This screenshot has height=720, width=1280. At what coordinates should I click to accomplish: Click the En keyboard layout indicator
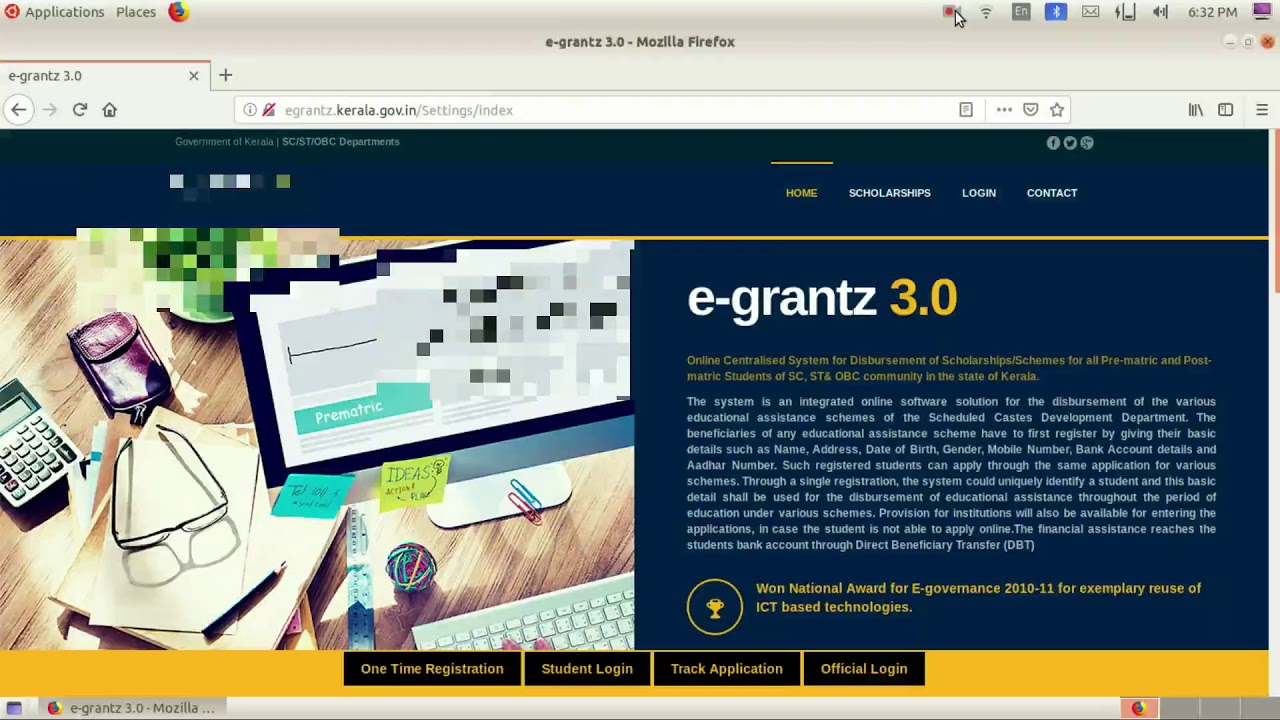1021,12
